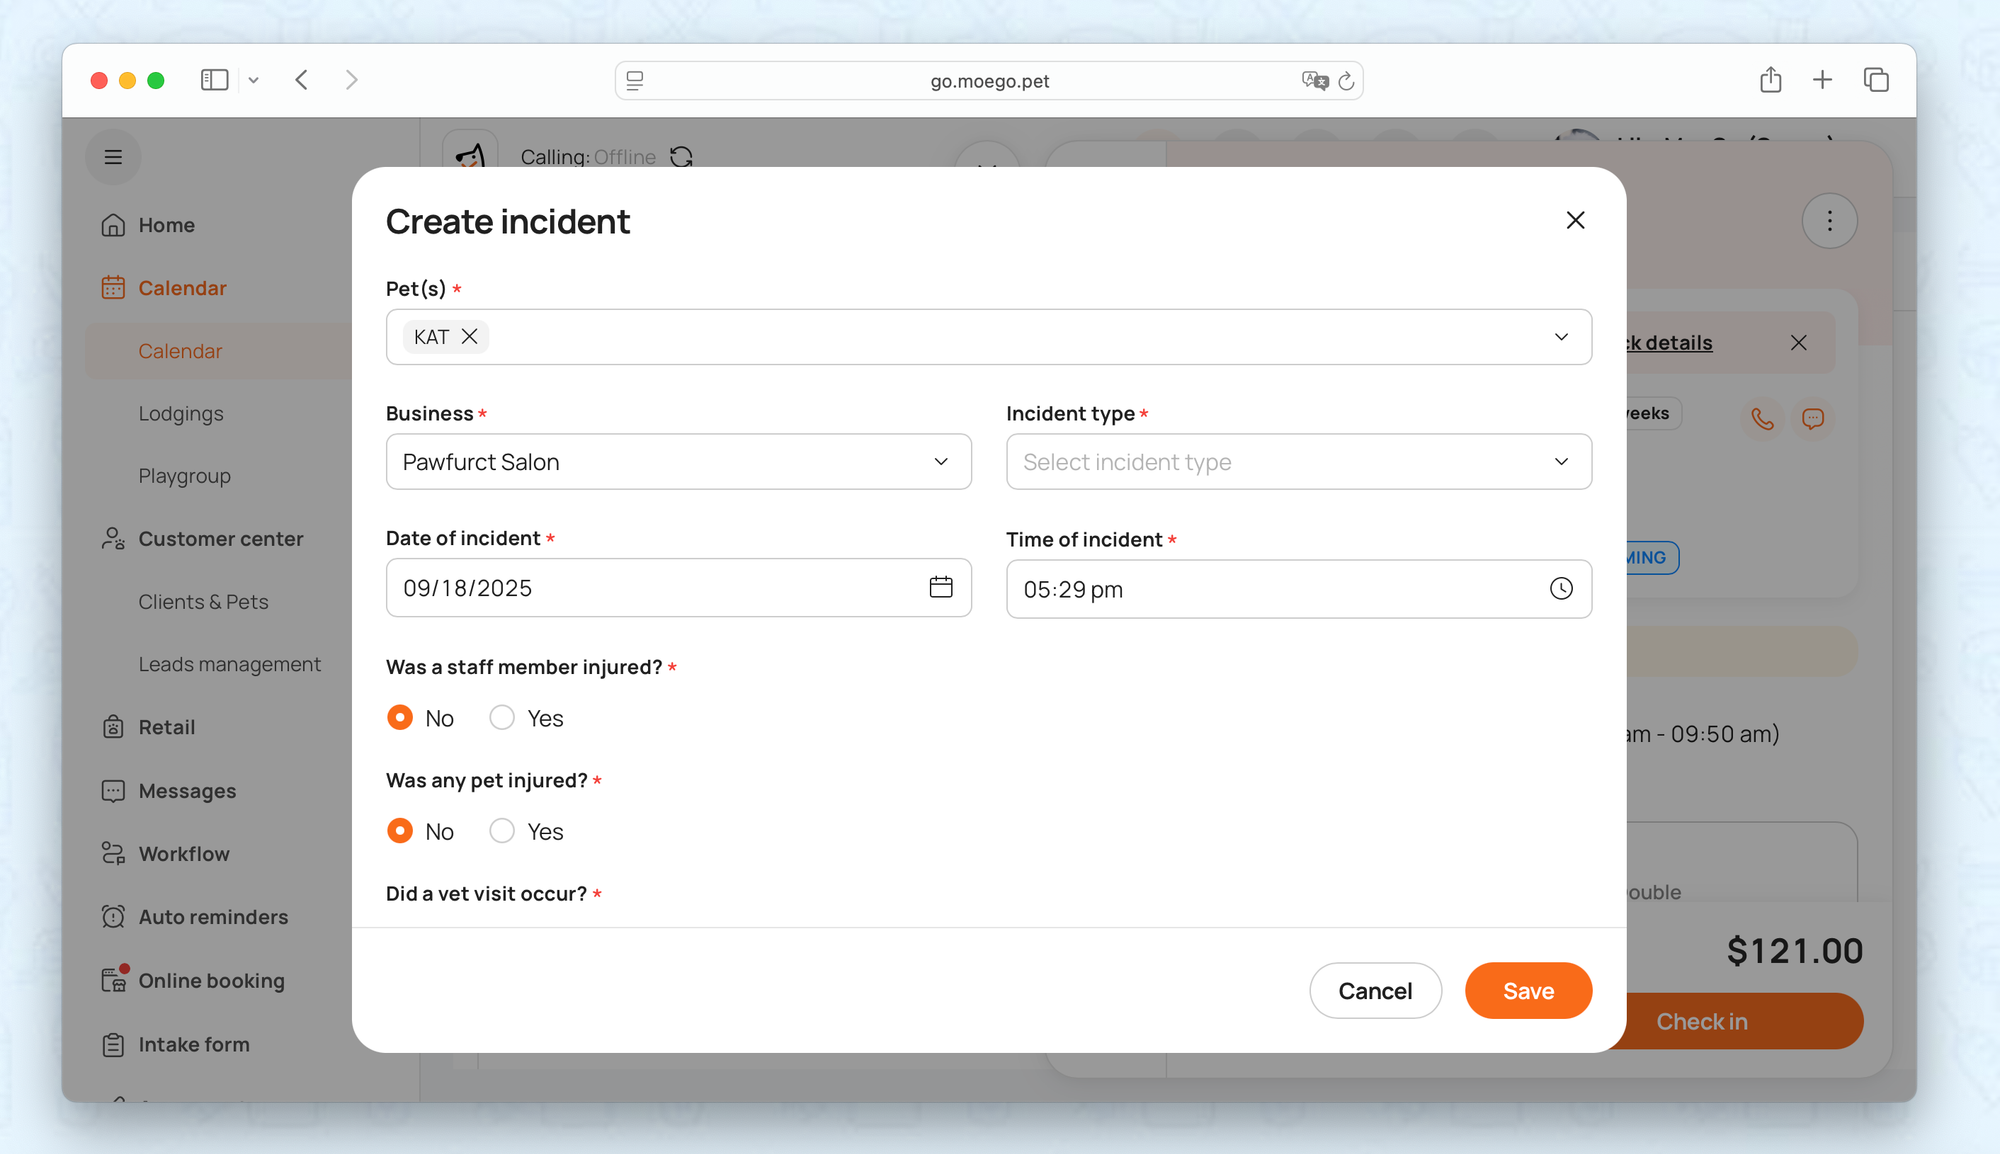
Task: Open the Business dropdown for Pawfurct Salon
Action: [678, 462]
